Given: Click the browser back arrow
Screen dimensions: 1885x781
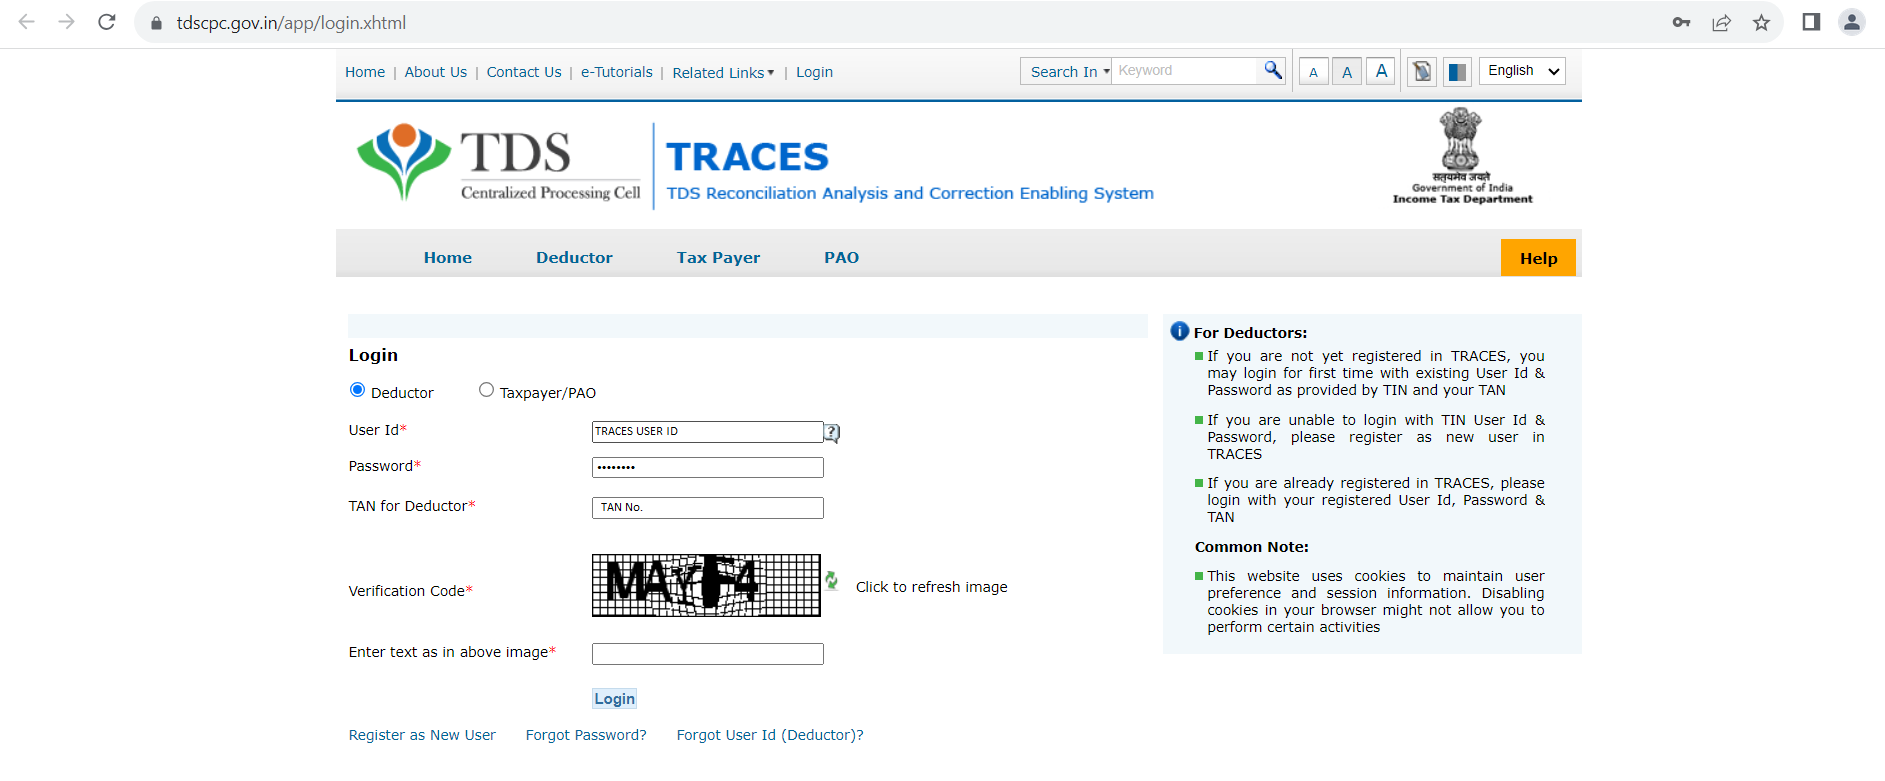Looking at the screenshot, I should (27, 22).
